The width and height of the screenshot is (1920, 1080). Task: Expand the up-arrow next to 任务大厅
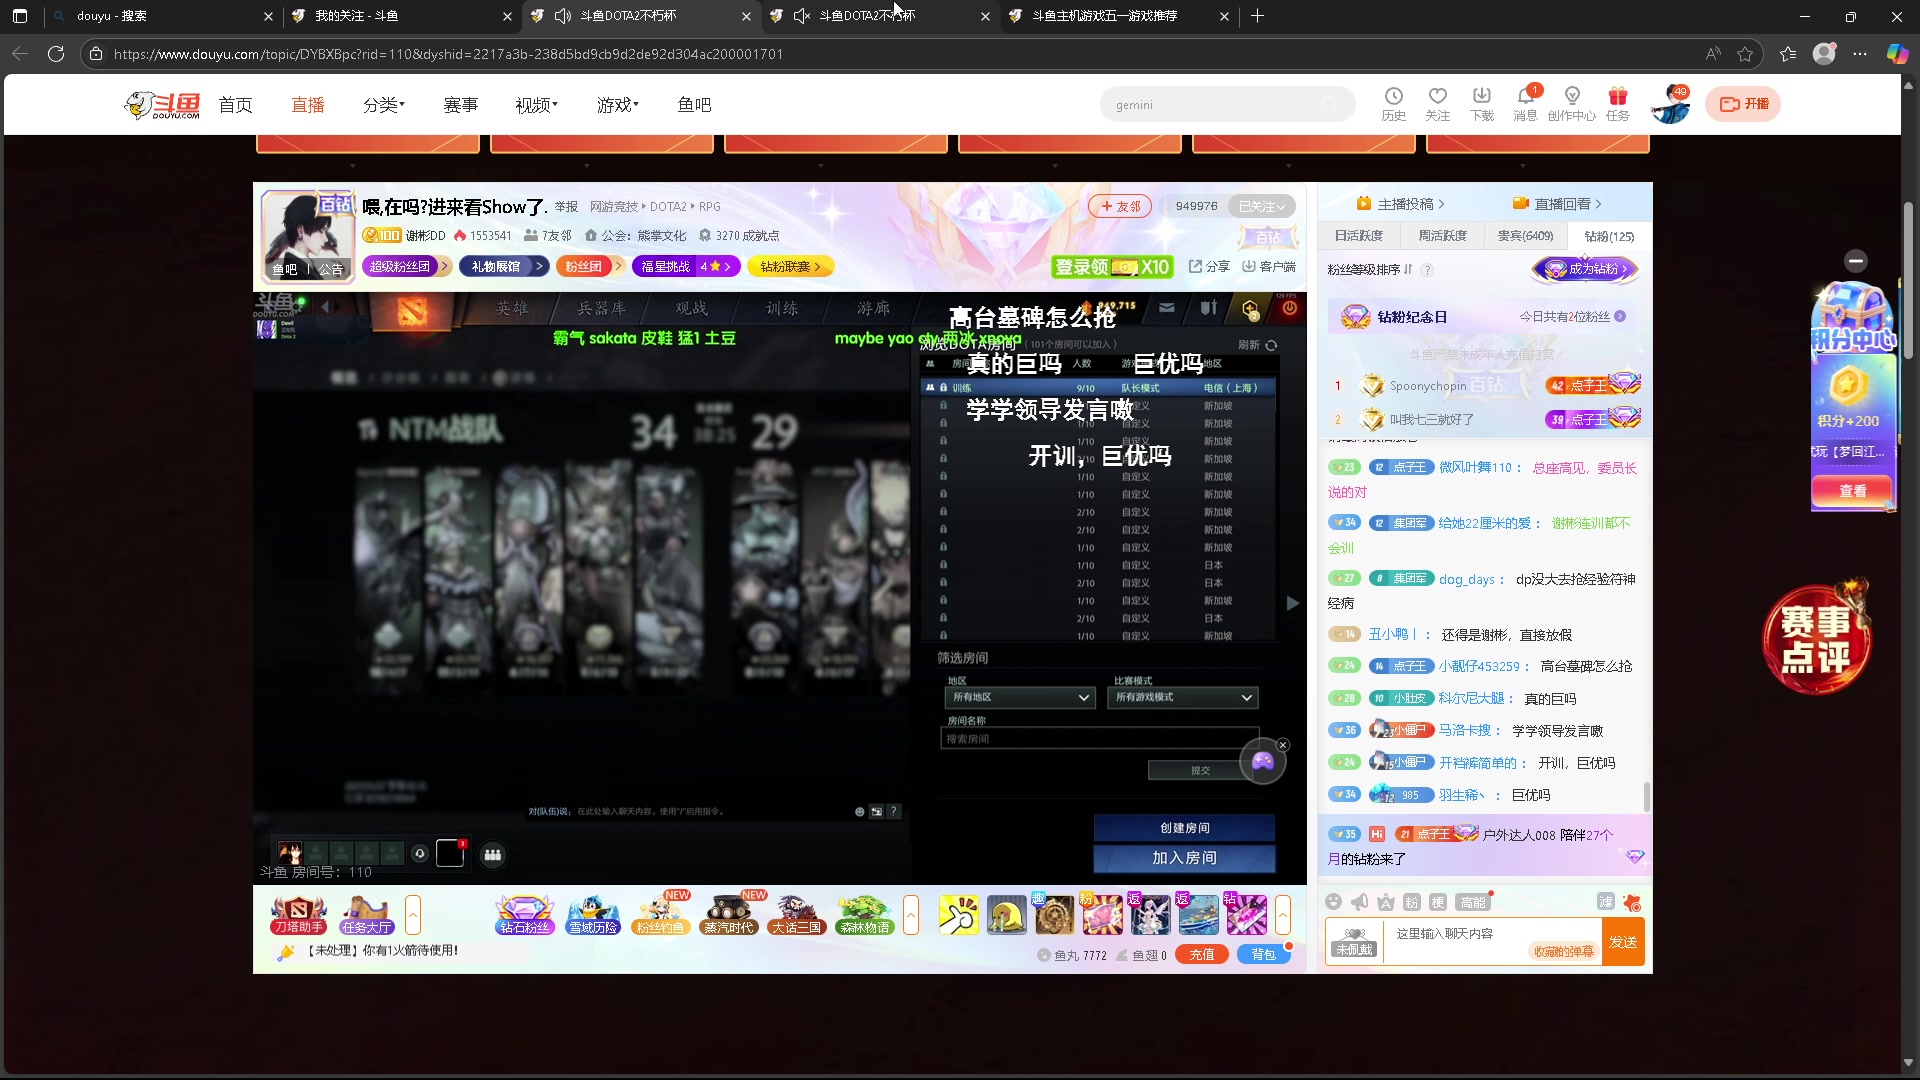[x=413, y=914]
